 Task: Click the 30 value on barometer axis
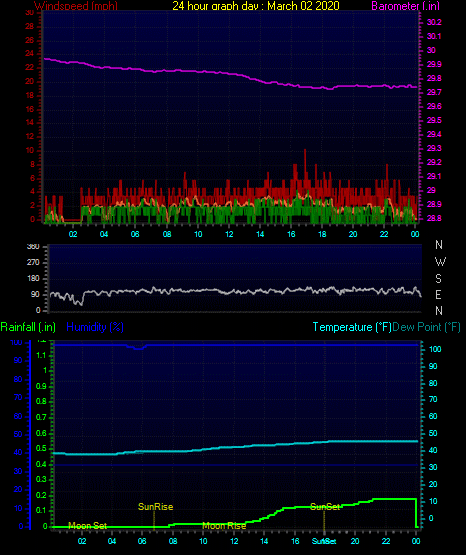point(431,50)
